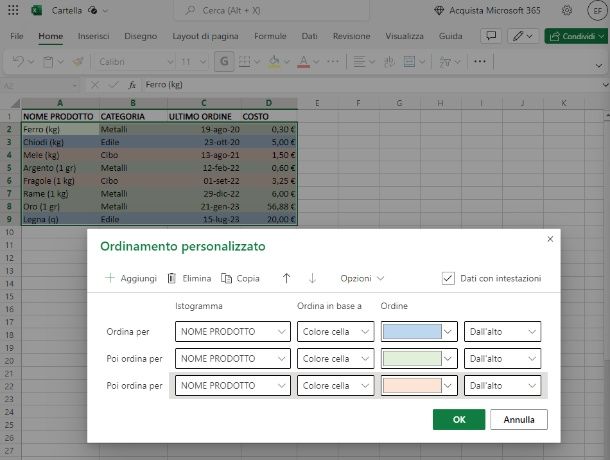
Task: Toggle Dati con intestazioni checkbox
Action: 448,278
